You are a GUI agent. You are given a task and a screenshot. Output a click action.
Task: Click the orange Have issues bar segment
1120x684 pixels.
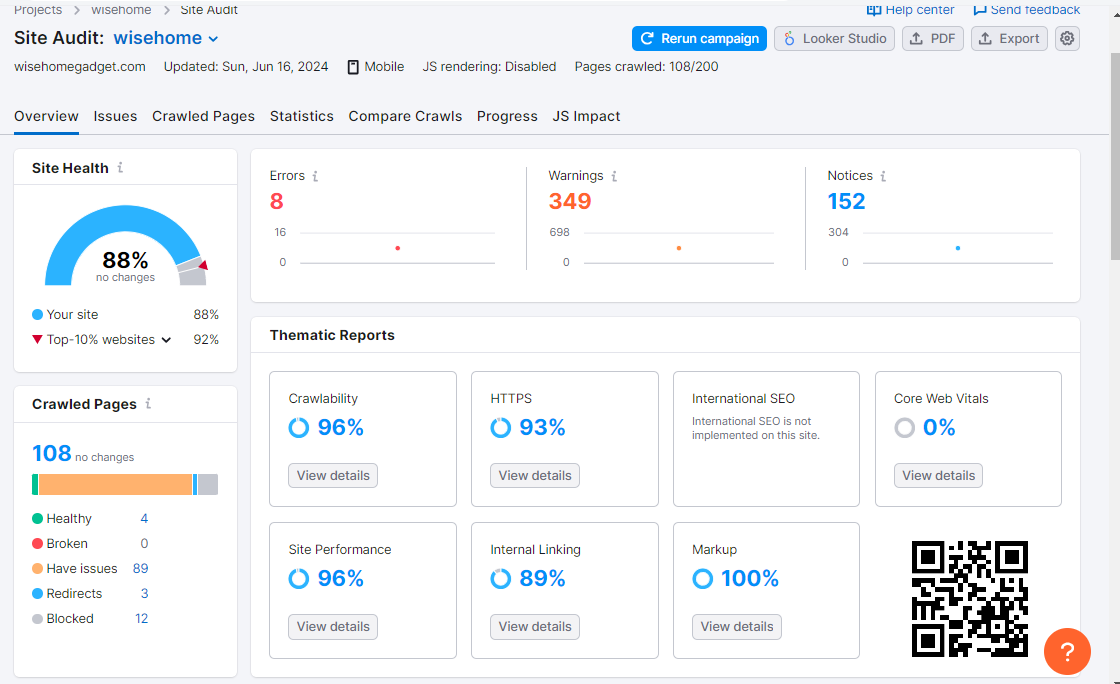tap(115, 485)
